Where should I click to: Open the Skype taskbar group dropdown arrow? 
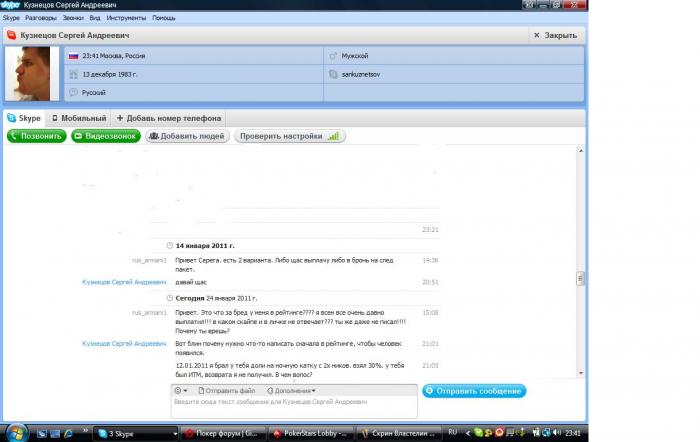coord(175,434)
